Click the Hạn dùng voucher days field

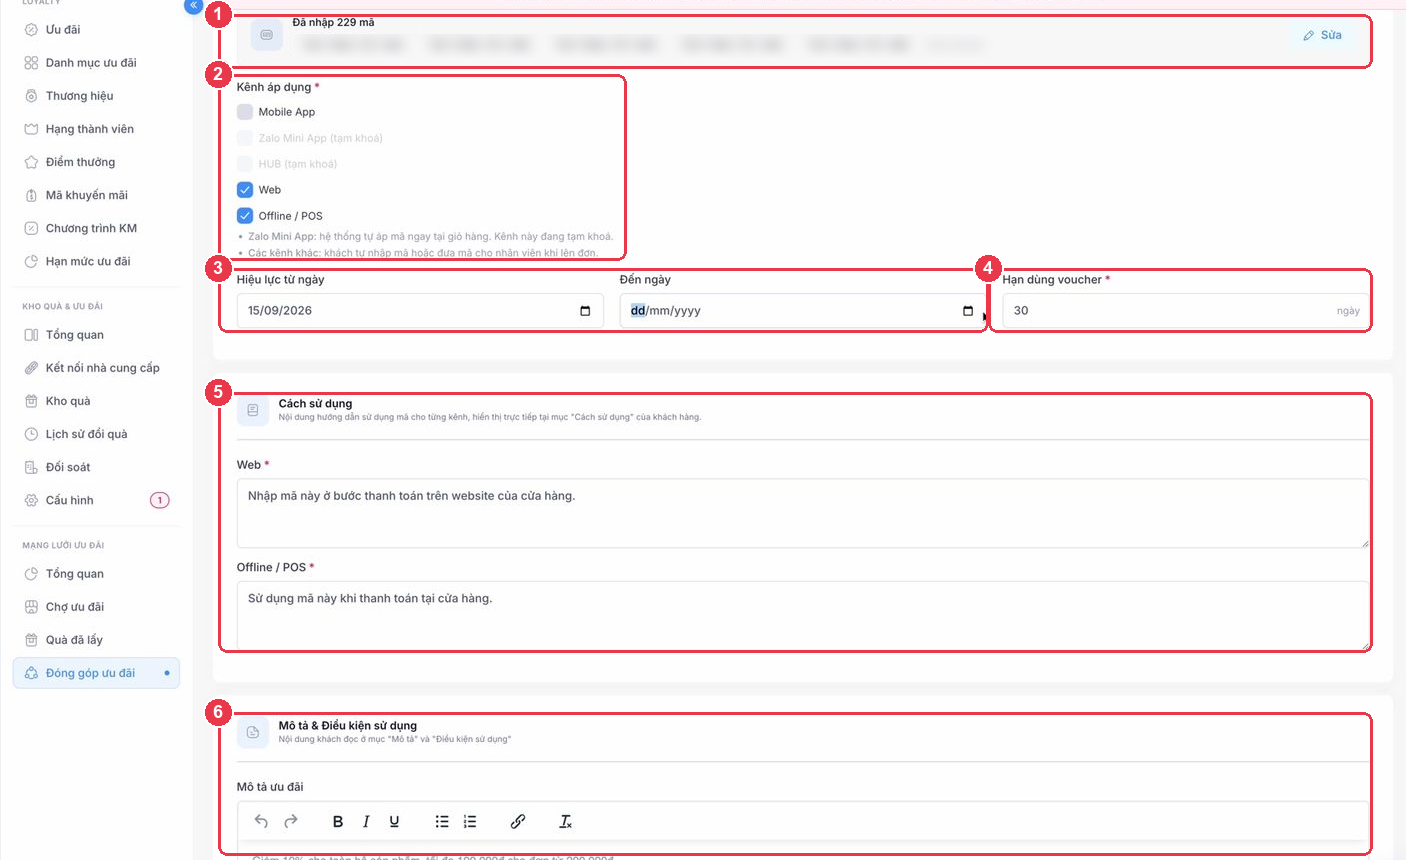1186,311
